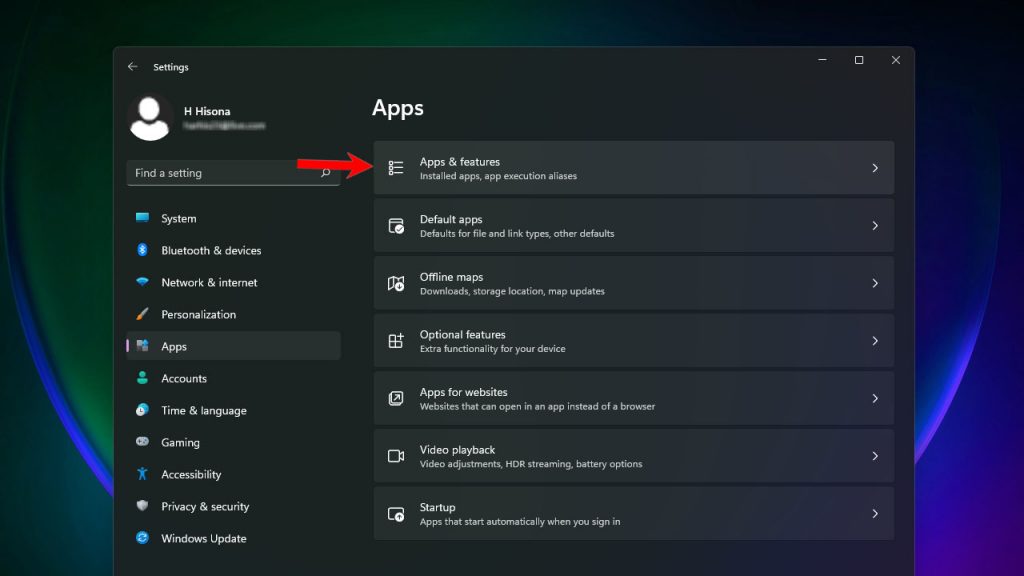This screenshot has height=576, width=1024.
Task: Click the Personalization paintbrush icon
Action: pos(142,313)
